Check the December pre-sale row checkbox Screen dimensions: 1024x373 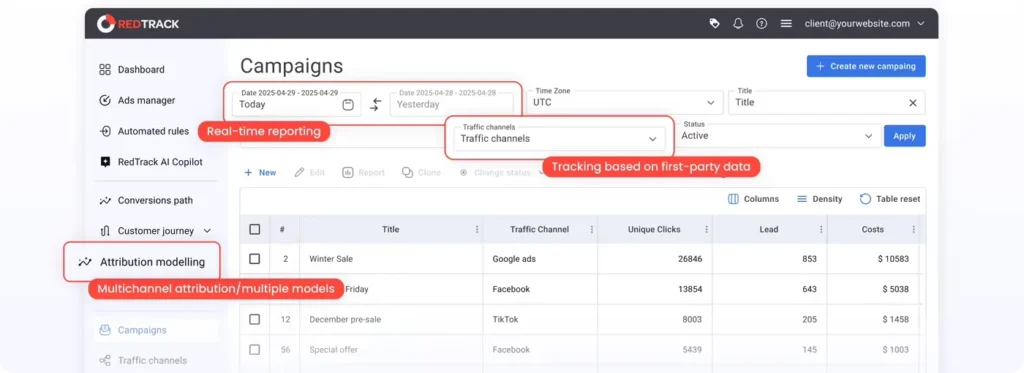(x=255, y=319)
